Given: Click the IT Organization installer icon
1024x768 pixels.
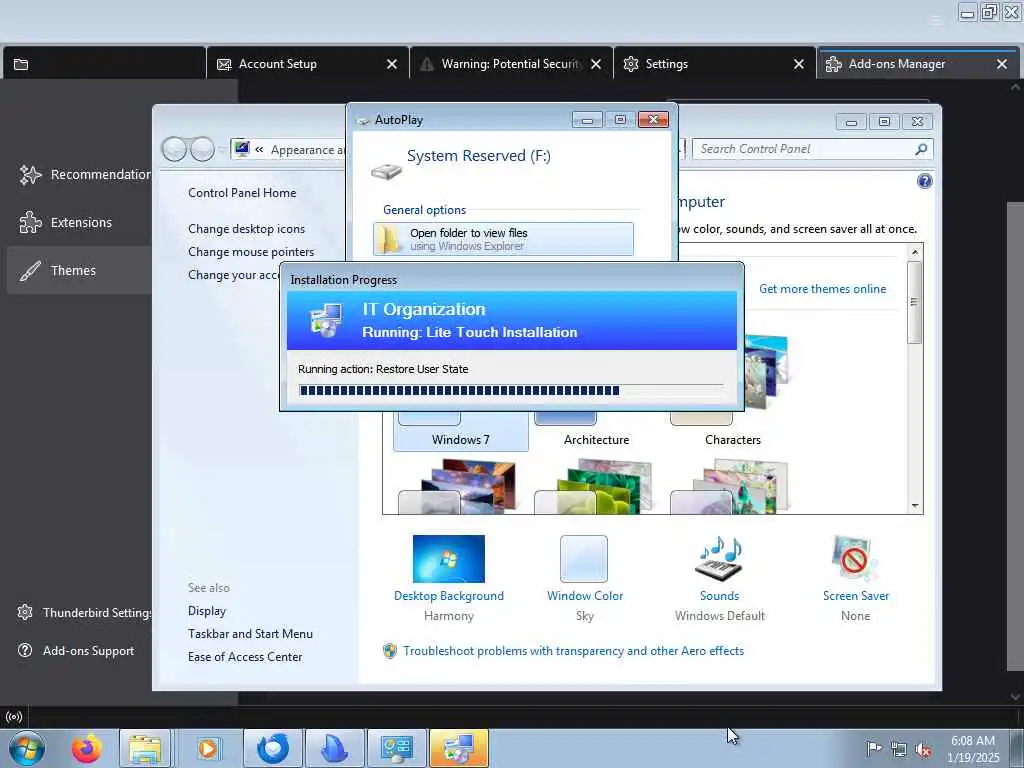Looking at the screenshot, I should click(x=326, y=320).
